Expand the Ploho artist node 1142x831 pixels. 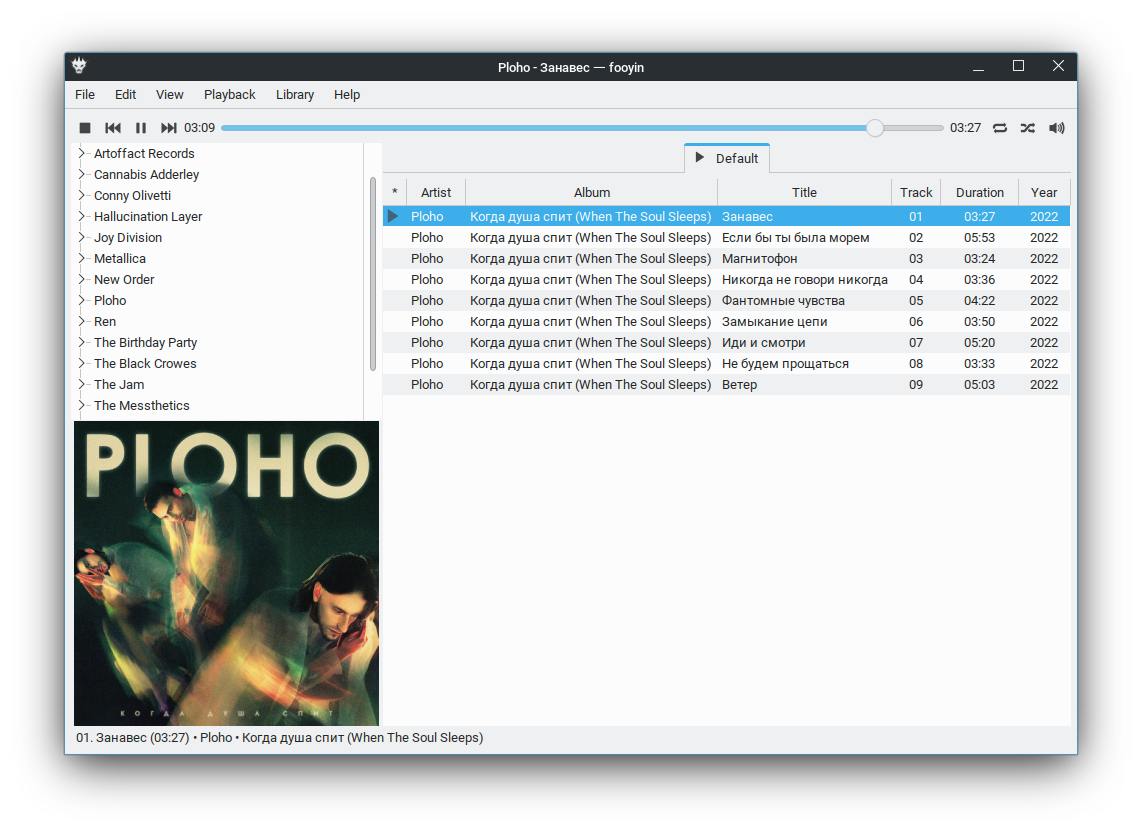point(82,300)
